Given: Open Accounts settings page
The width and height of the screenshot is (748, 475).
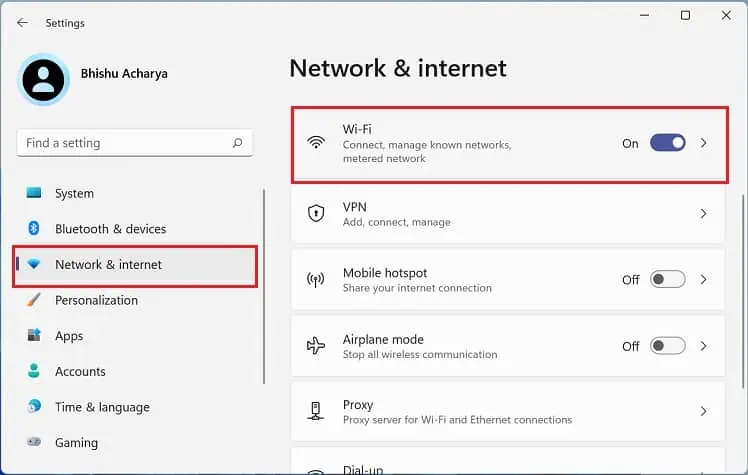Looking at the screenshot, I should [80, 371].
